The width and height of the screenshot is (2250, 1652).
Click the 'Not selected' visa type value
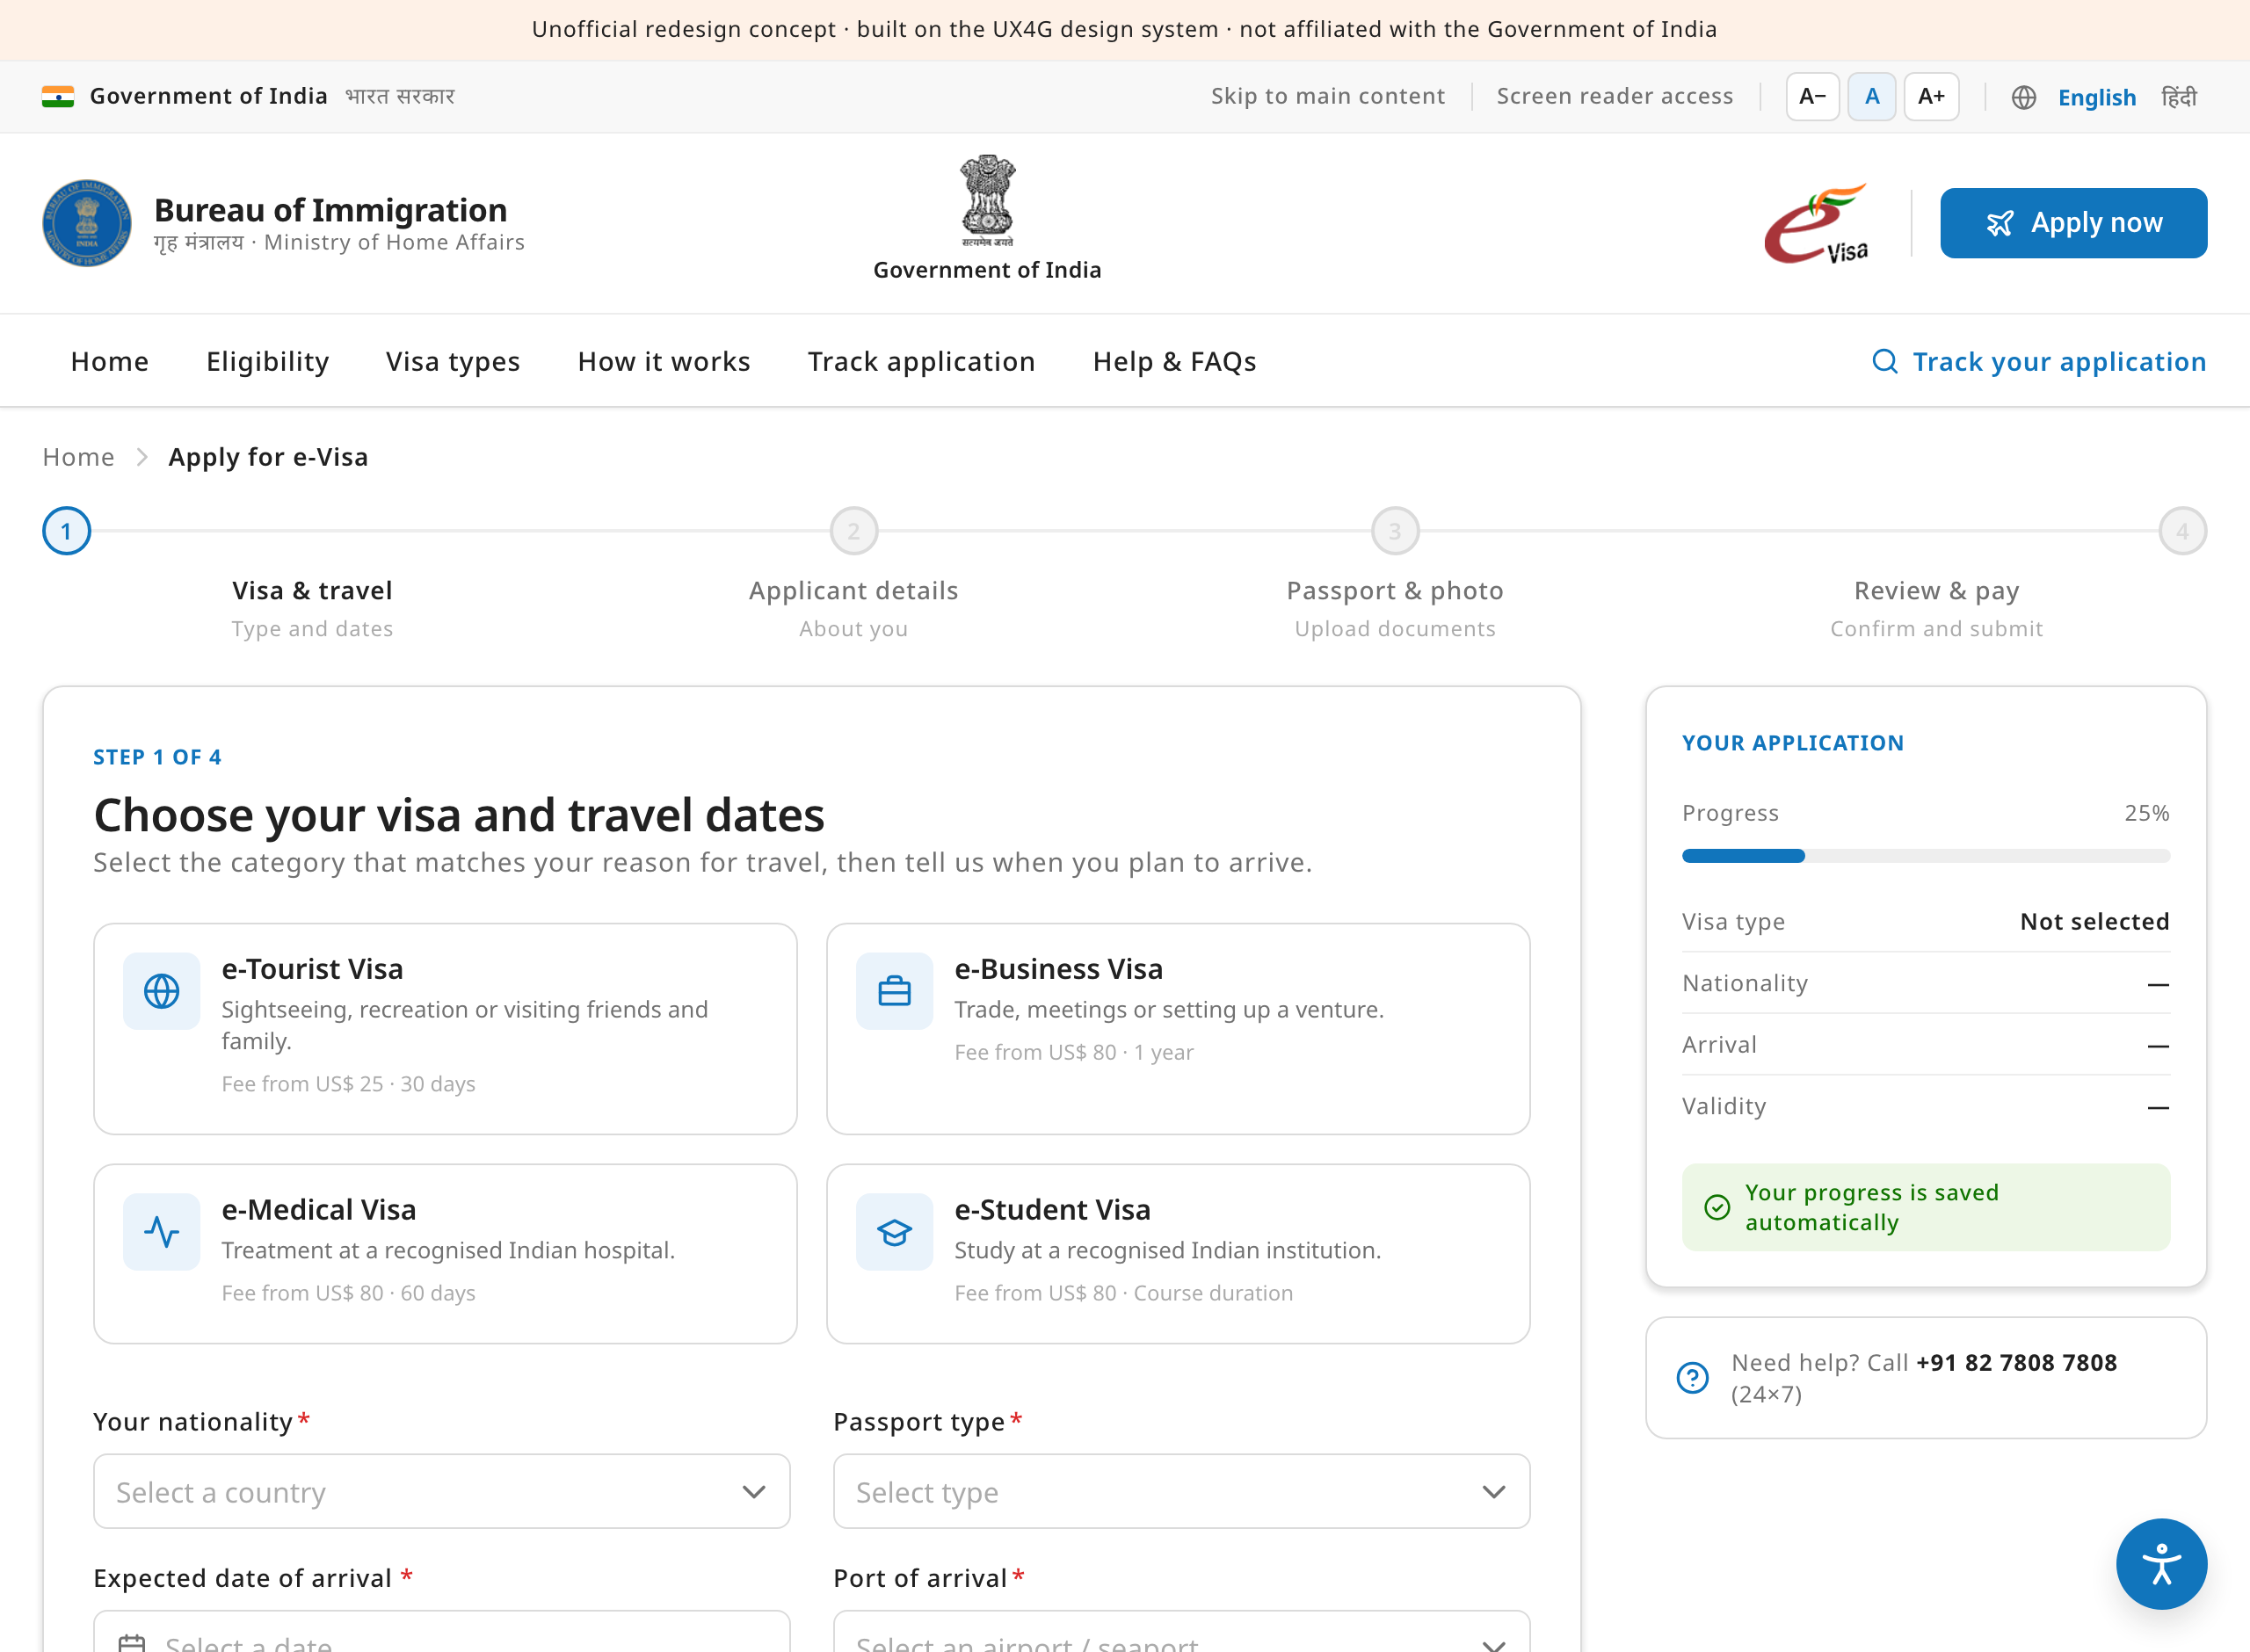2094,921
